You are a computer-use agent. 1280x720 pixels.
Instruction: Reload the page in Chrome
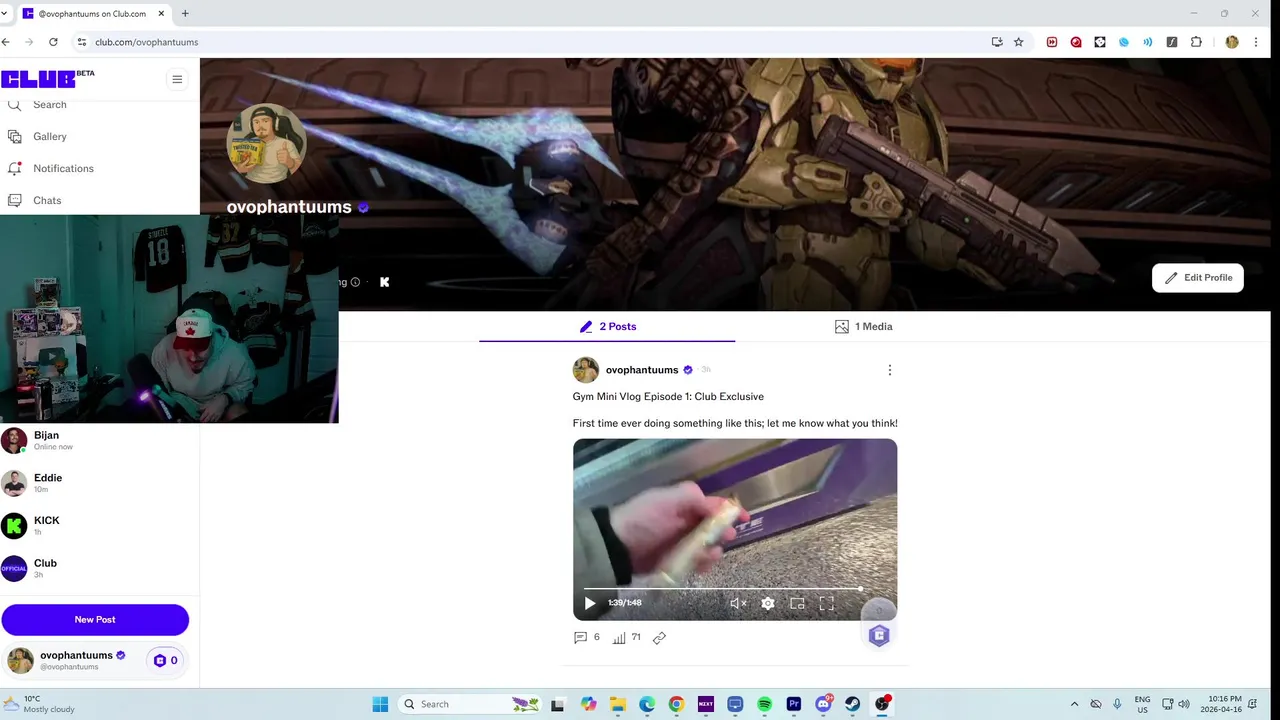coord(53,42)
